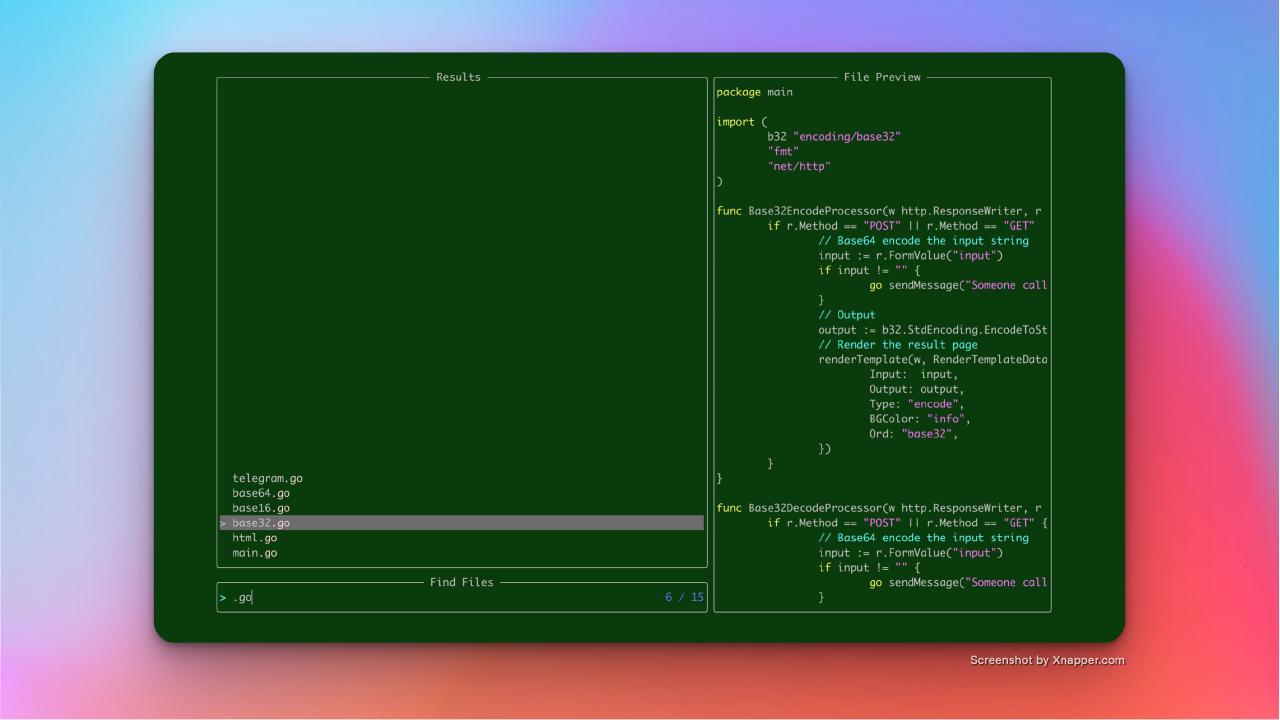The image size is (1280, 720).
Task: Click the '// Output' comment line
Action: [x=846, y=315]
